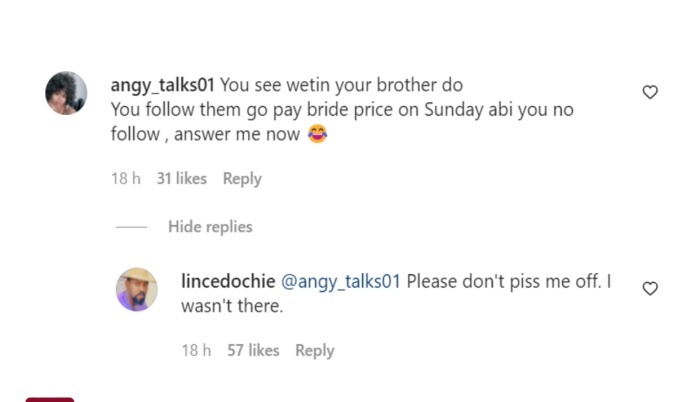700x402 pixels.
Task: Click the dash line left of Hide replies
Action: tap(132, 228)
